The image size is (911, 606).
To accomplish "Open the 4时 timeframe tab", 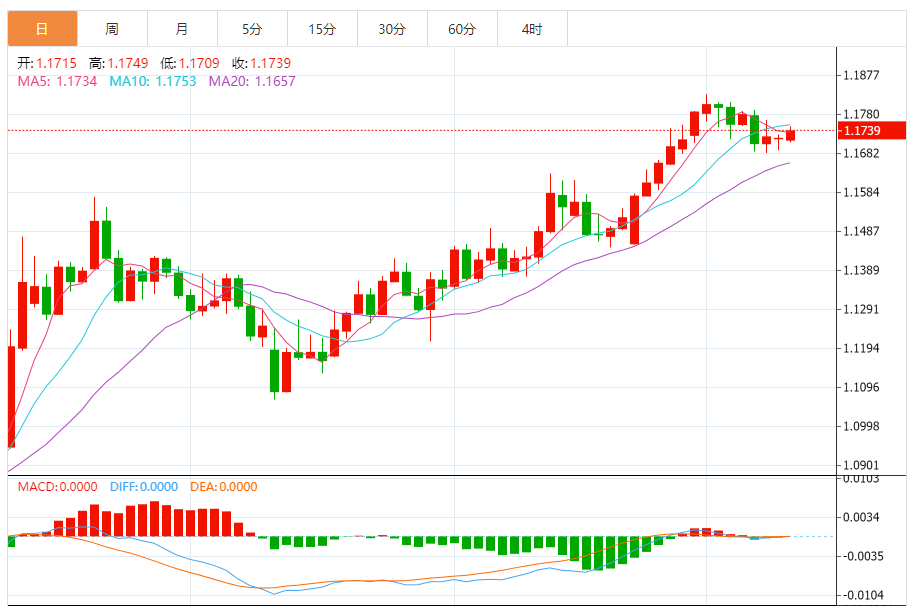I will (x=532, y=28).
